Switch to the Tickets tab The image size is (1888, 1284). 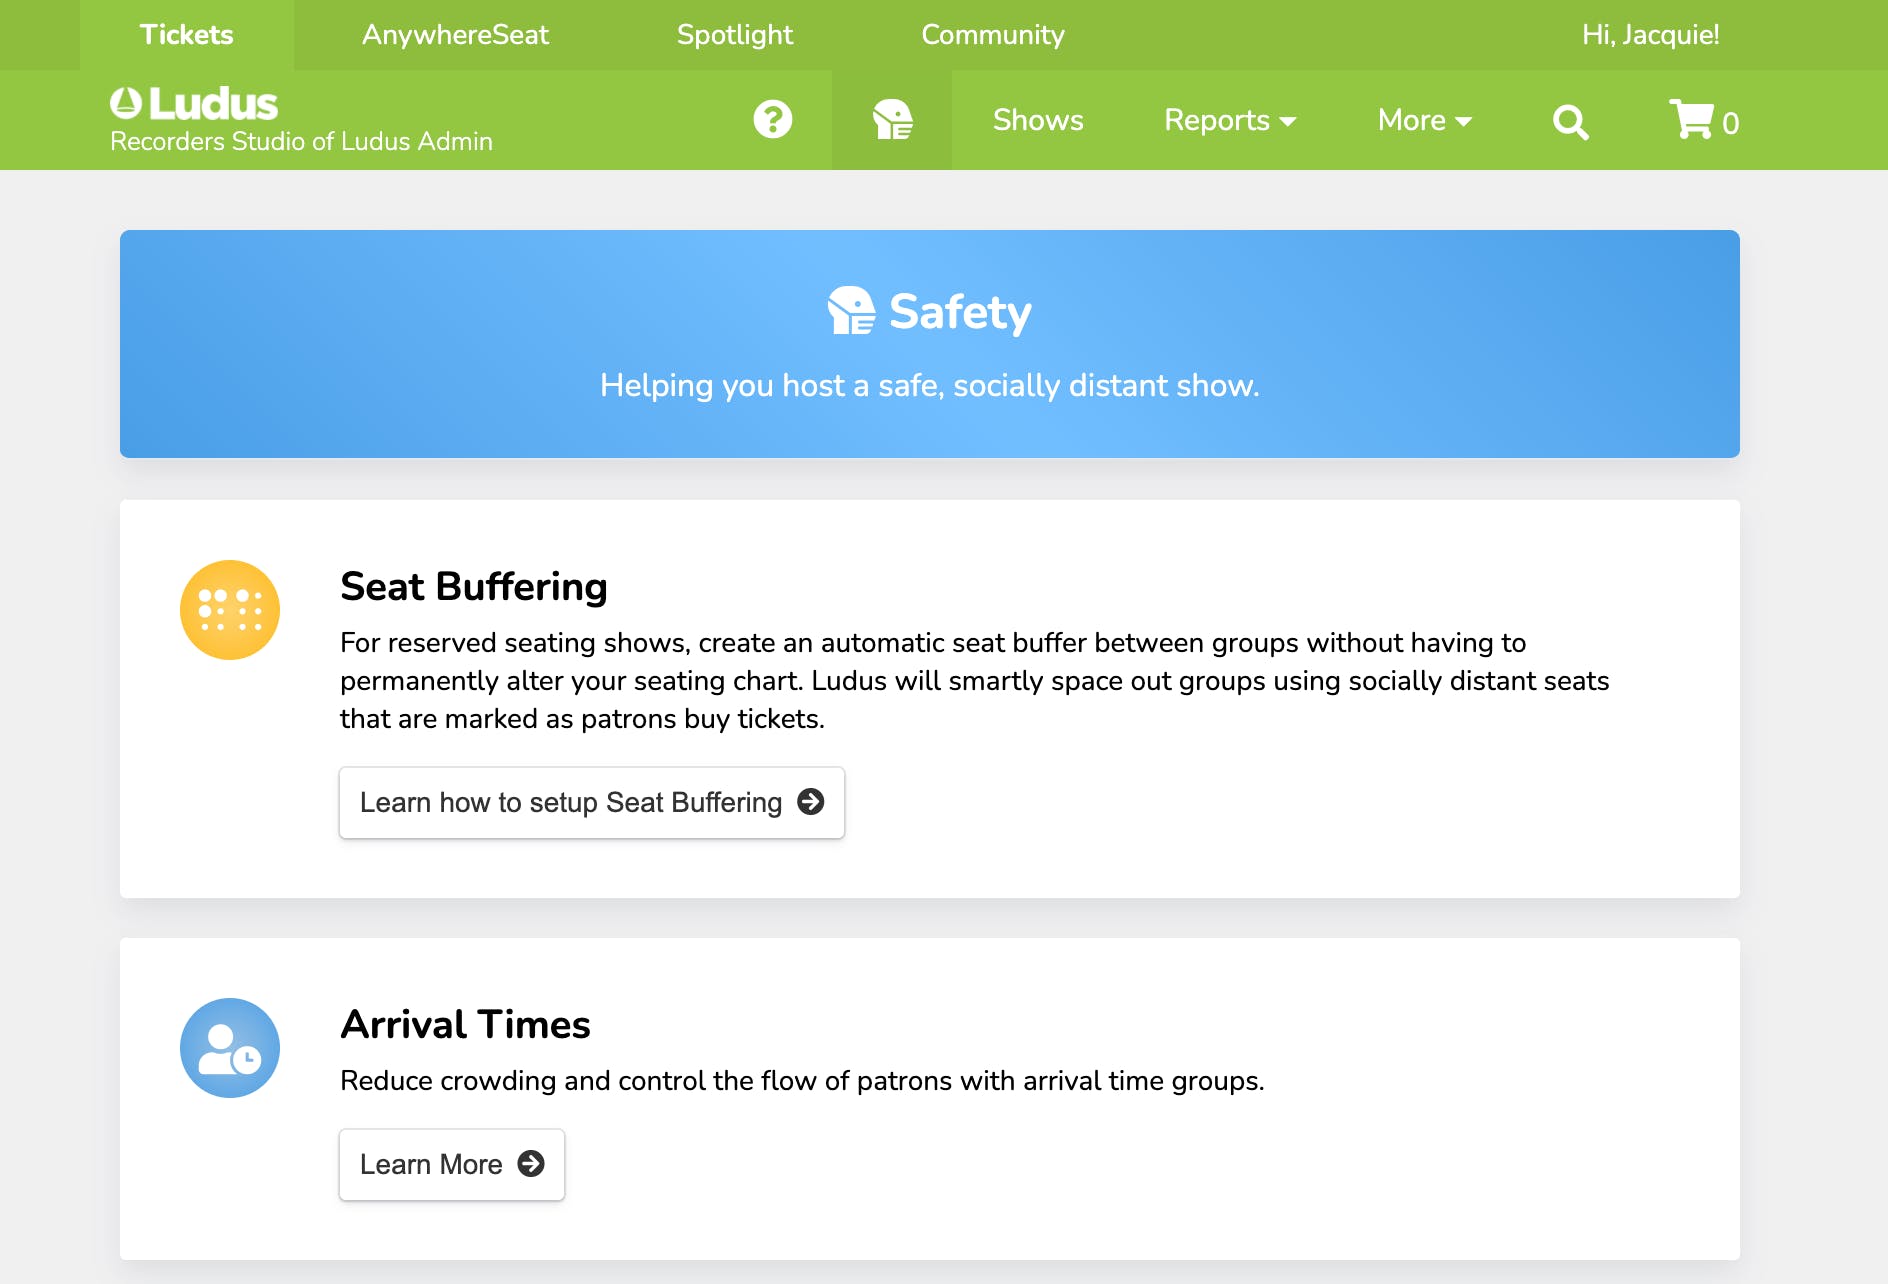click(187, 35)
